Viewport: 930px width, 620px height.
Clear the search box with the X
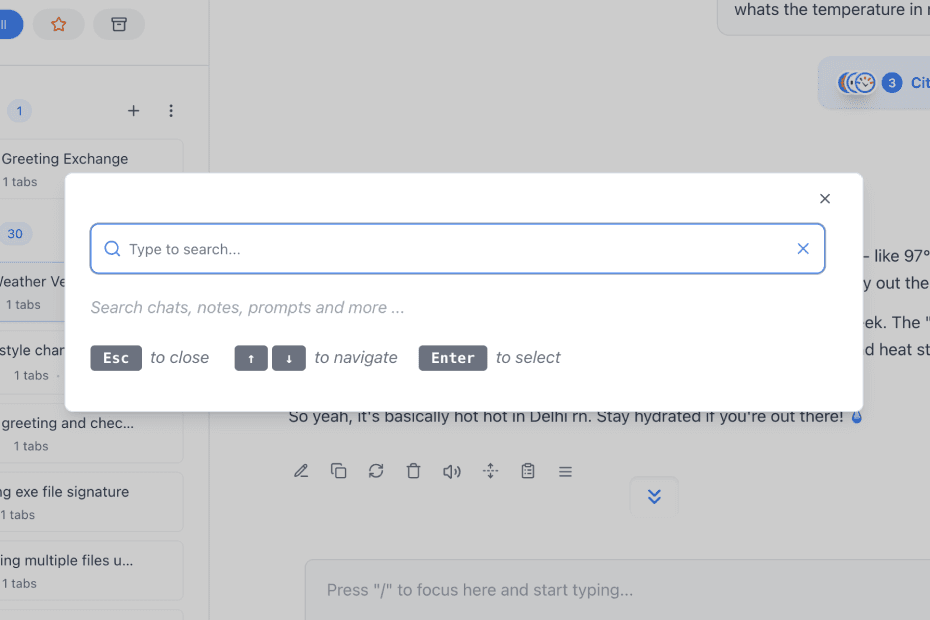803,248
